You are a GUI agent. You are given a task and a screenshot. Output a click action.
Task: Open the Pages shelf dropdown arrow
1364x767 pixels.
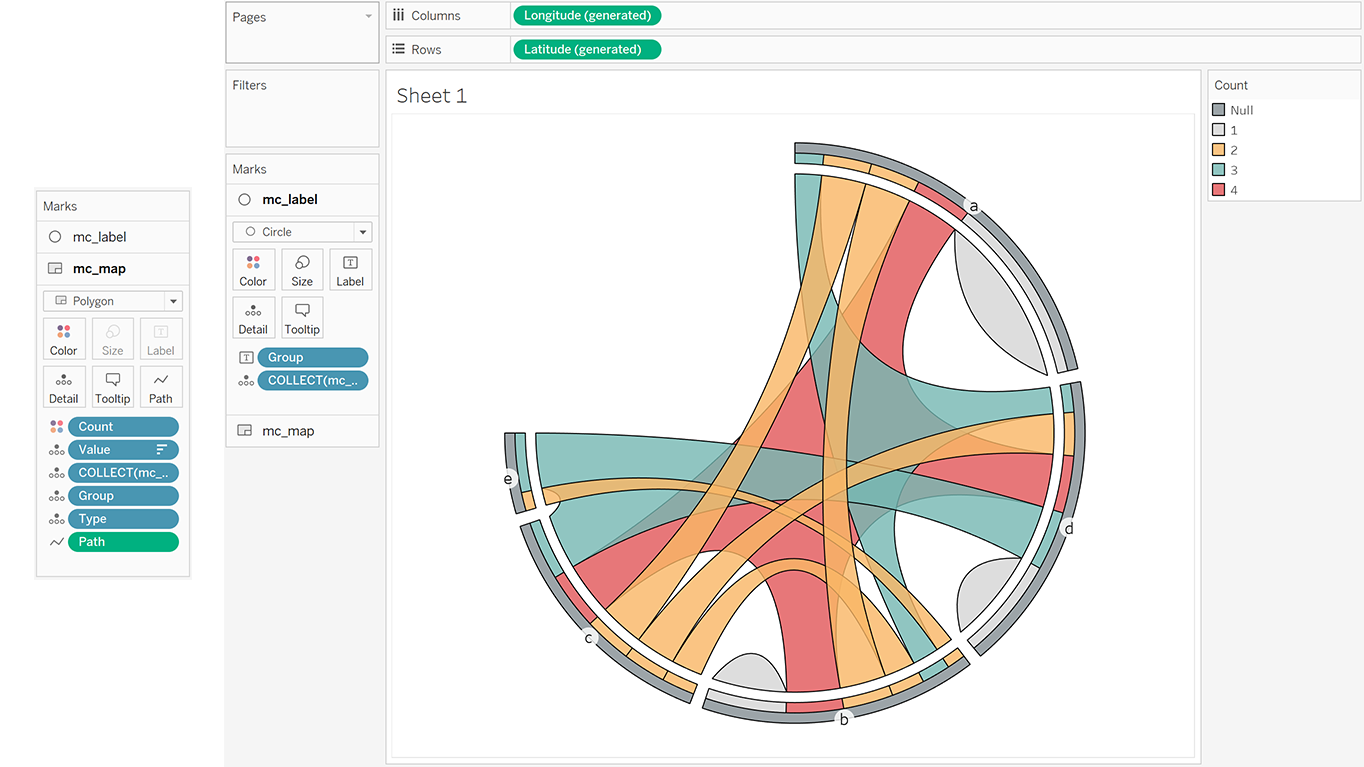pyautogui.click(x=368, y=17)
